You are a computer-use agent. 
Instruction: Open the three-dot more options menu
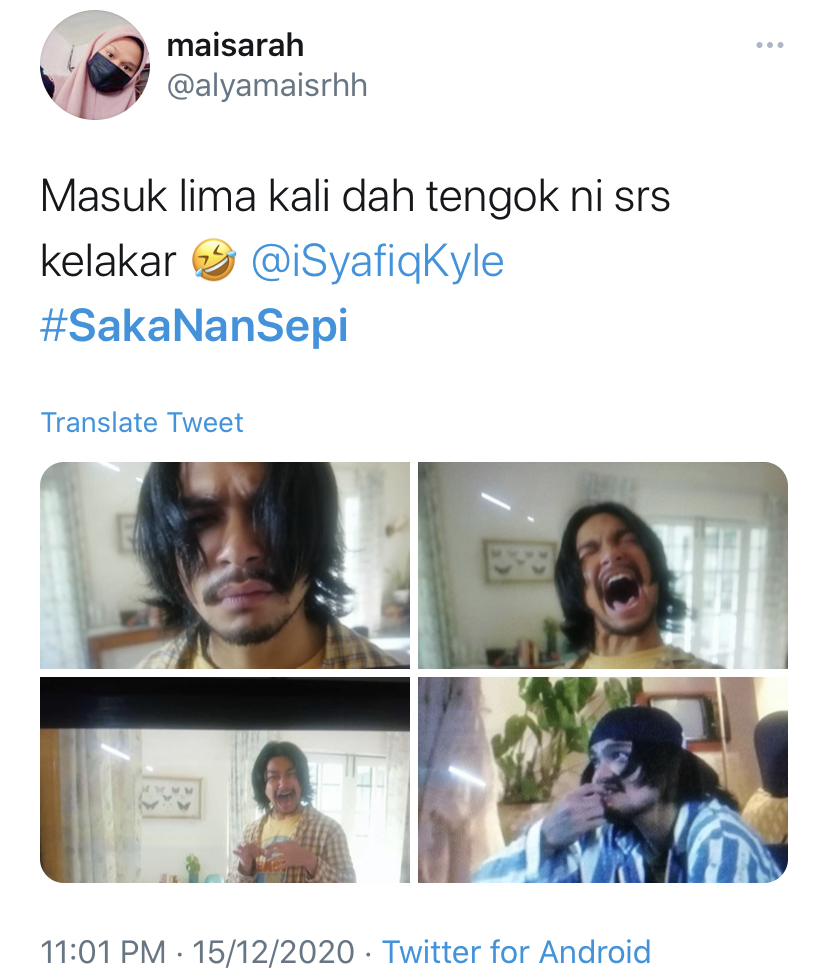click(770, 45)
